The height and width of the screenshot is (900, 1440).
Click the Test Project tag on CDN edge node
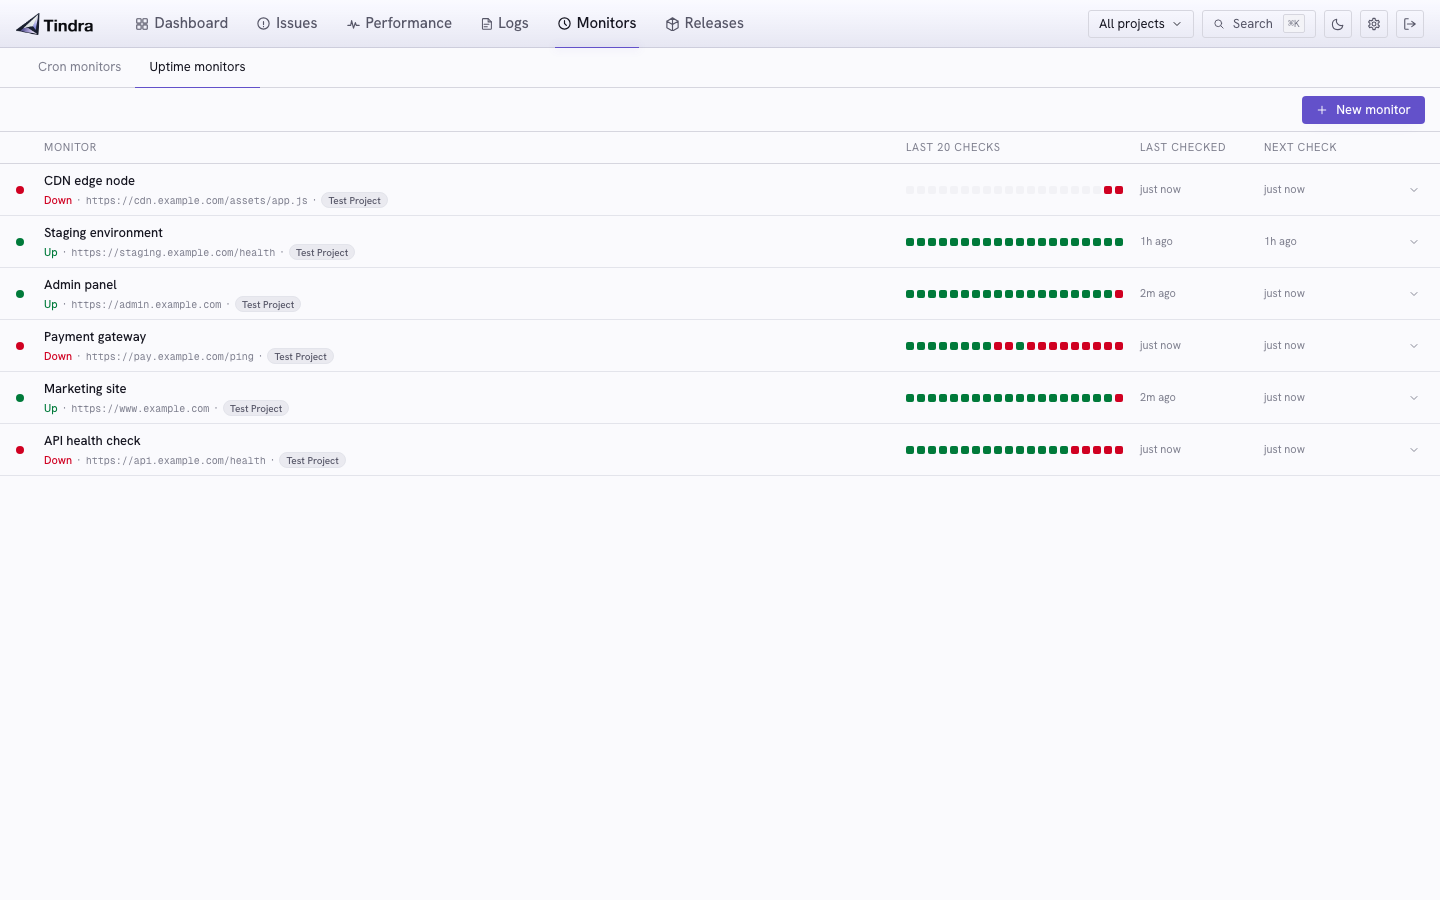[x=354, y=201]
